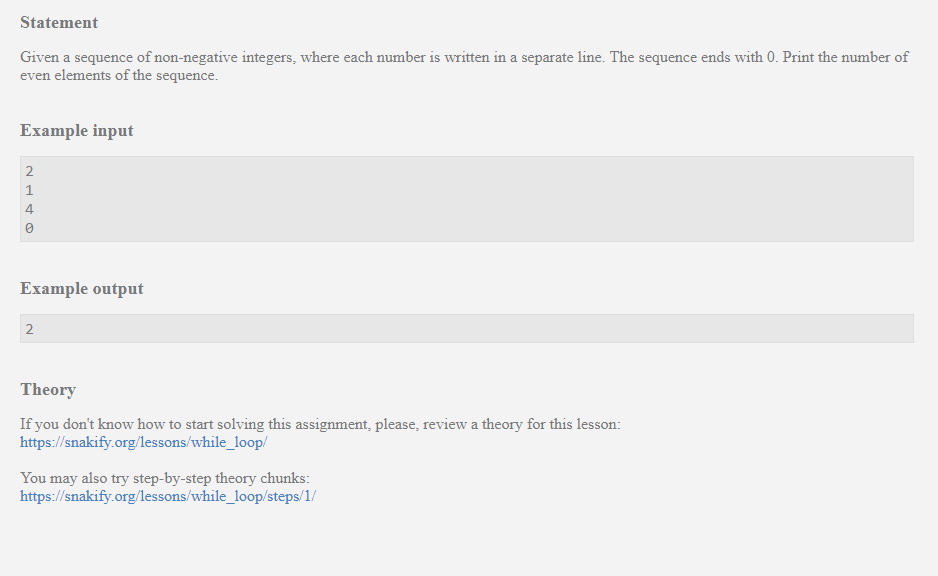This screenshot has height=576, width=938.
Task: Open the snakify while_loop lesson link
Action: [143, 442]
